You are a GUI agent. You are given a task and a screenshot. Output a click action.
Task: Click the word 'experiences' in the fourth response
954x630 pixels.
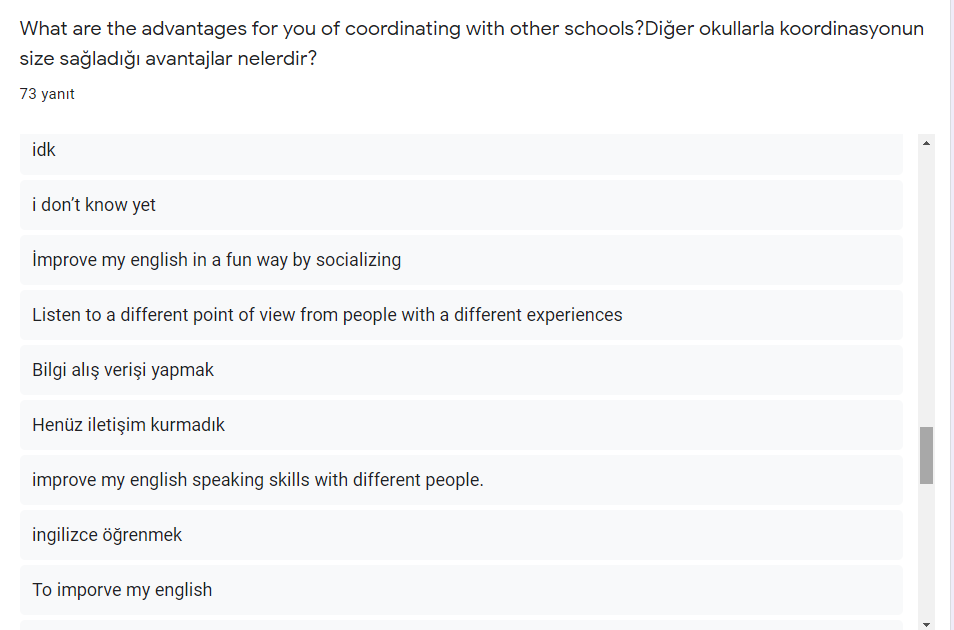(x=574, y=315)
